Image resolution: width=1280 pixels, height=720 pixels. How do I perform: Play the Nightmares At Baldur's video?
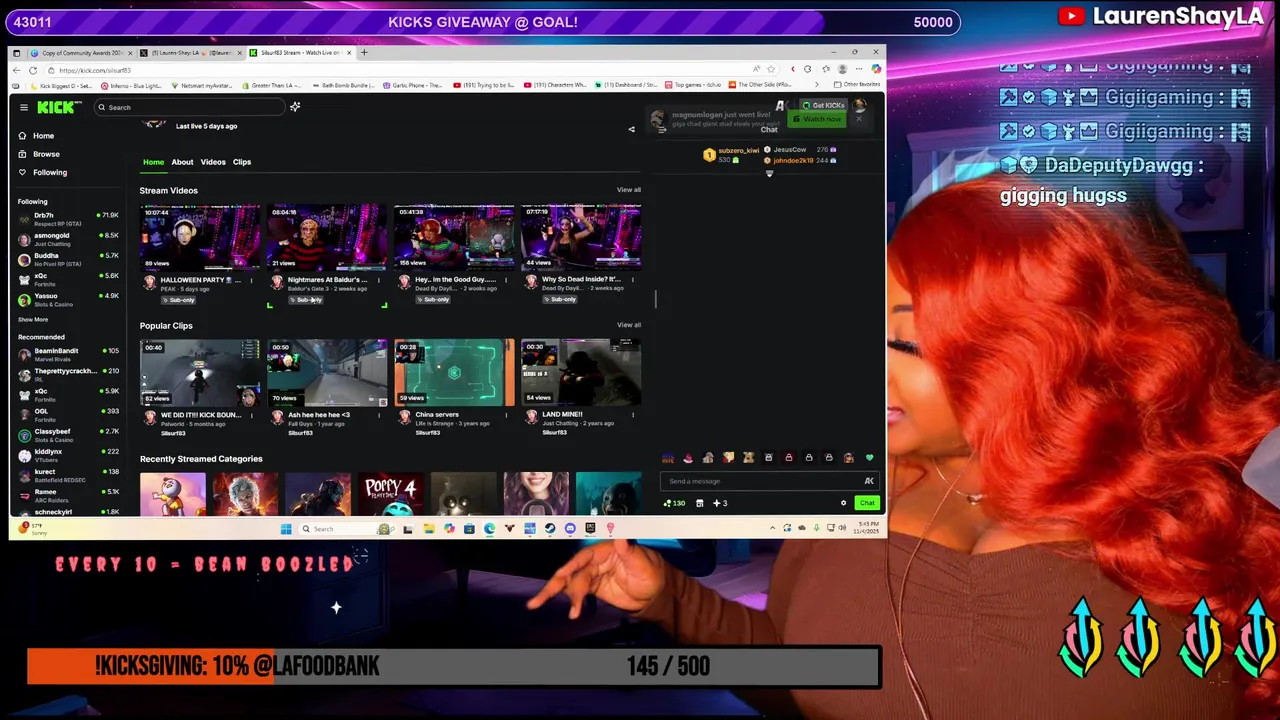click(x=327, y=238)
